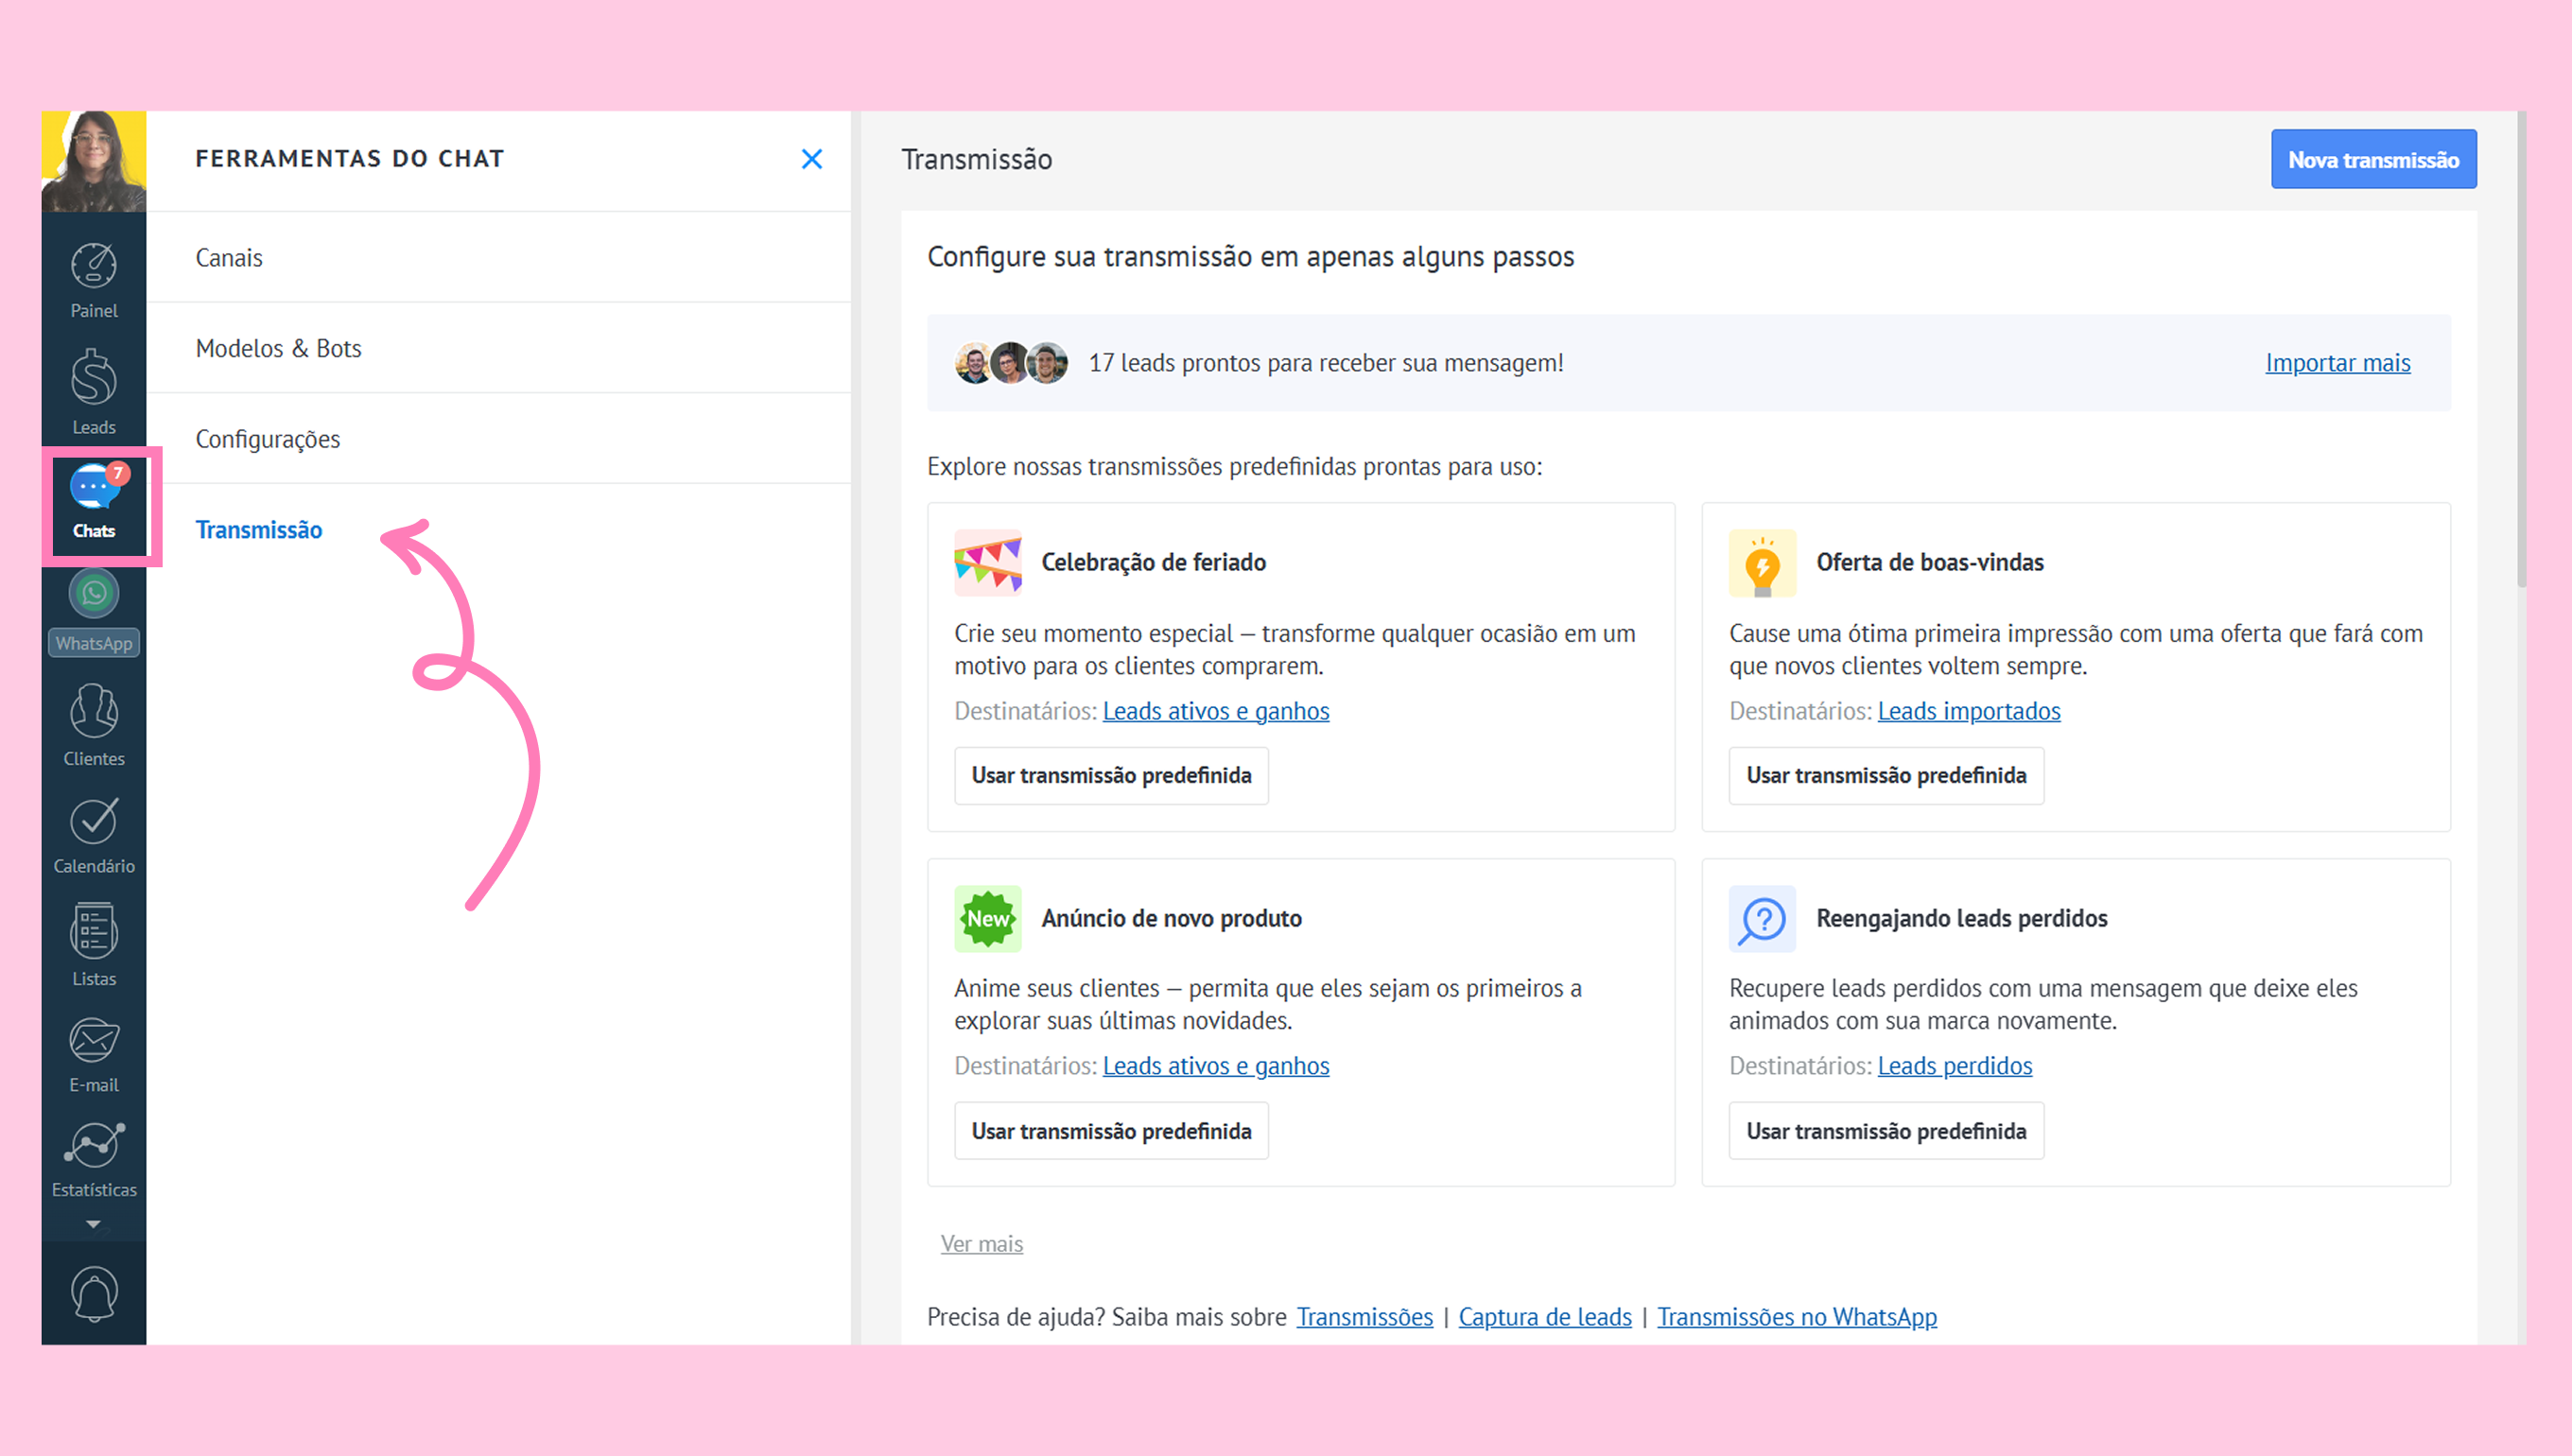The image size is (2572, 1456).
Task: Open Leads ativos e ganhos under Celebração de feriado
Action: 1215,711
